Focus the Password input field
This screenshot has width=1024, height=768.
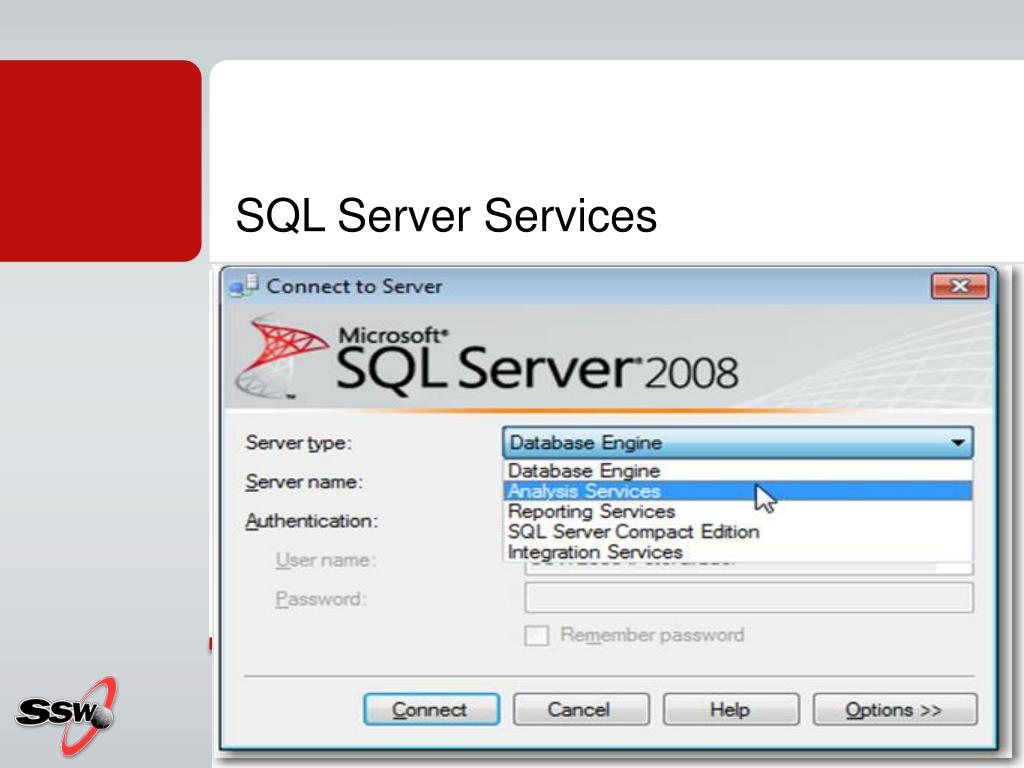(x=748, y=598)
